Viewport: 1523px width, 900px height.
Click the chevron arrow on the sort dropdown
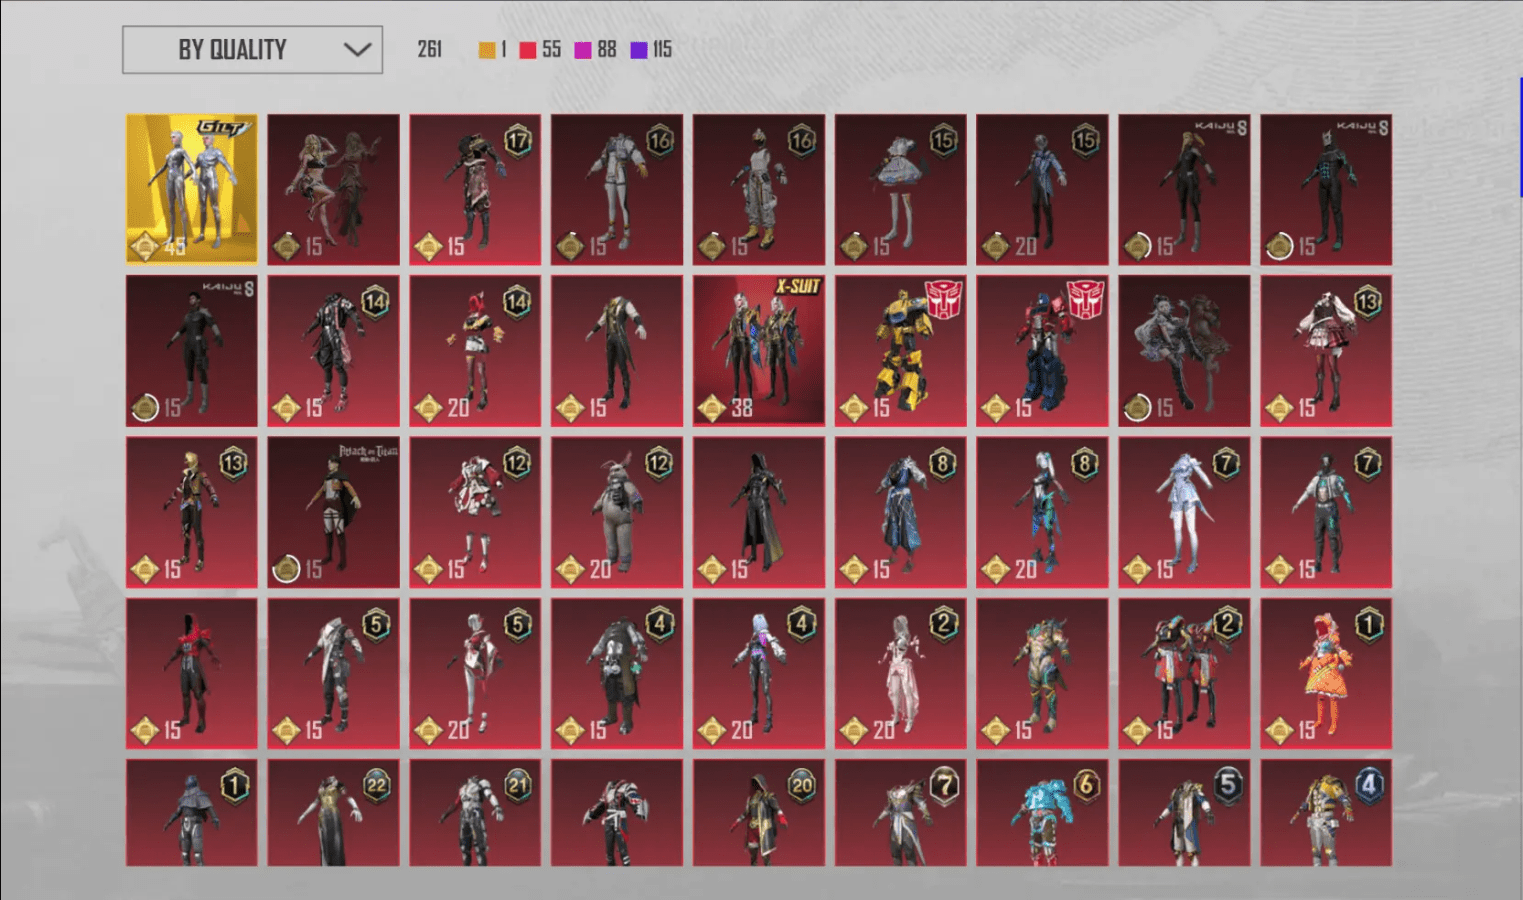point(357,50)
